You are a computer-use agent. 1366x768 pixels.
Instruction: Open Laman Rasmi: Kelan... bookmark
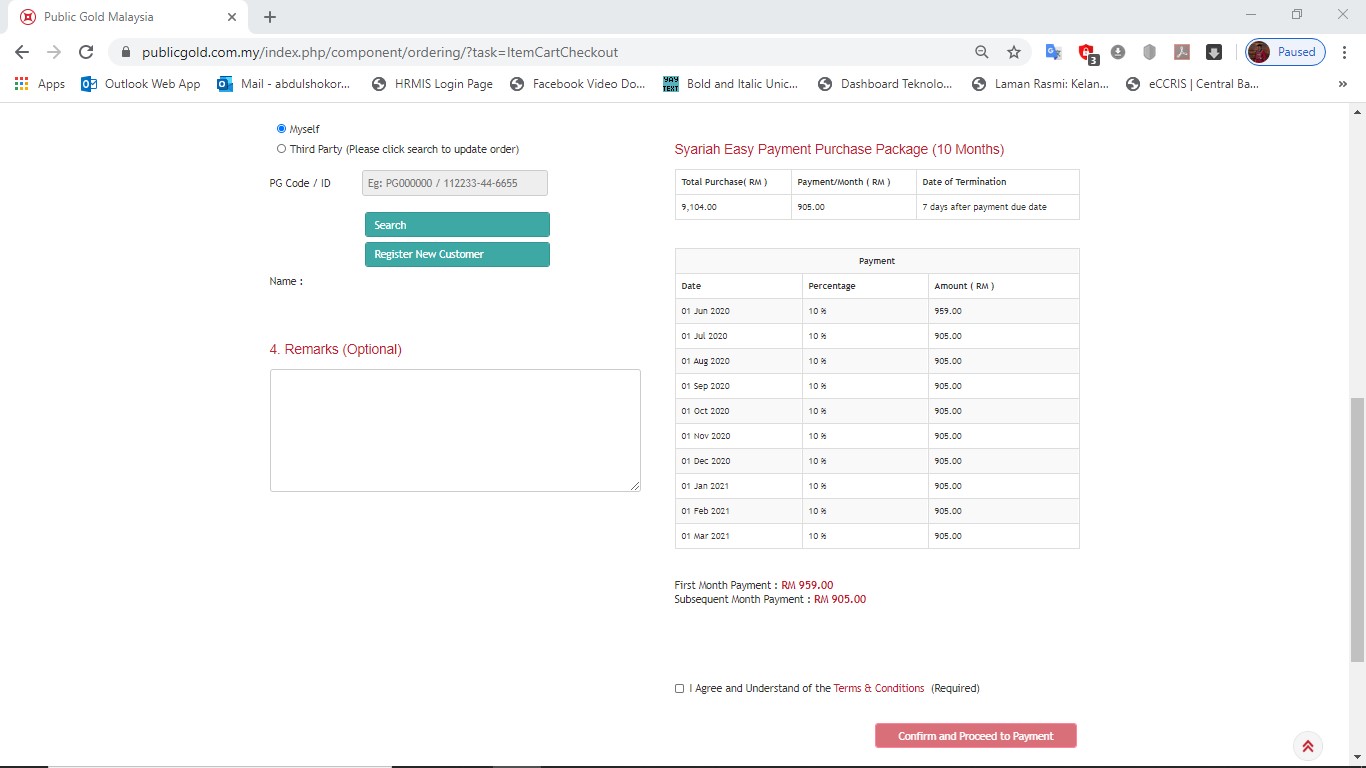coord(1040,84)
